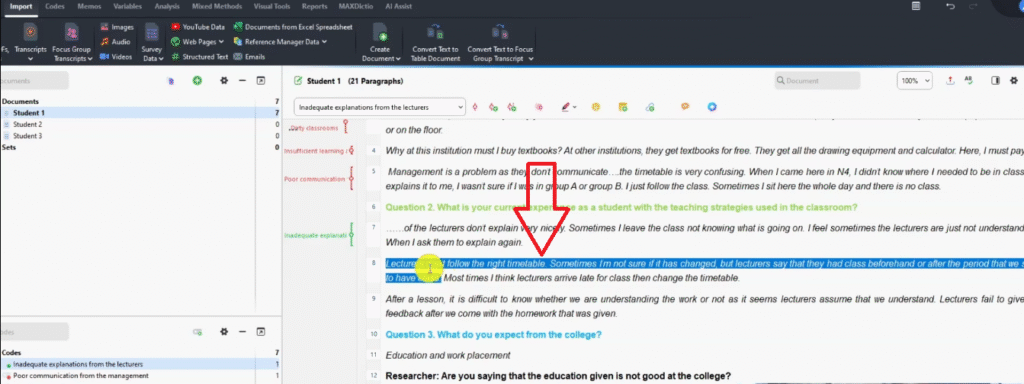1024x384 pixels.
Task: Select the Sets row in documents
Action: [x=140, y=148]
